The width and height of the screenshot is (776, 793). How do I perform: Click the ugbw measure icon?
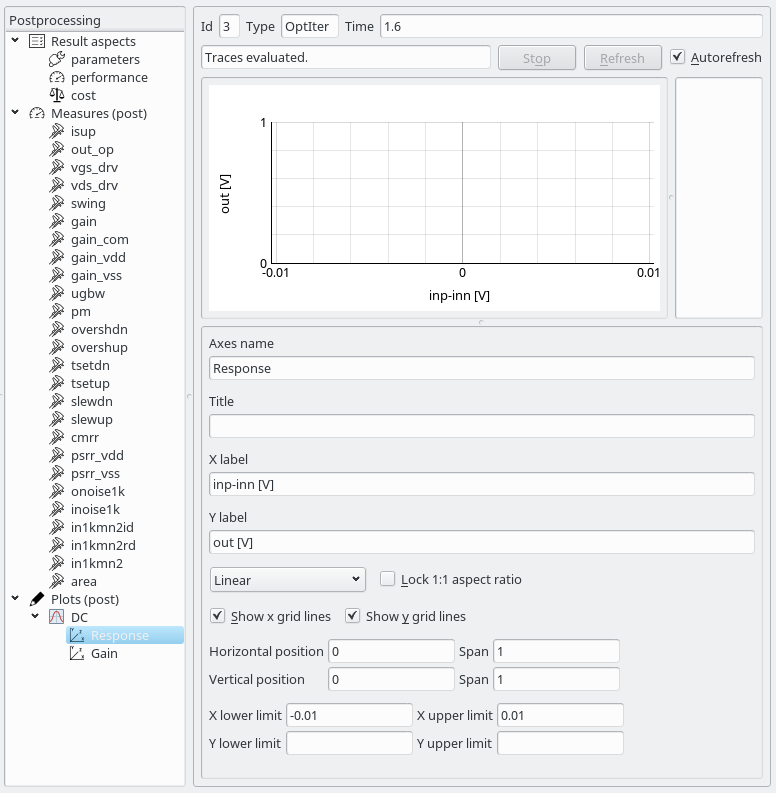tap(57, 293)
